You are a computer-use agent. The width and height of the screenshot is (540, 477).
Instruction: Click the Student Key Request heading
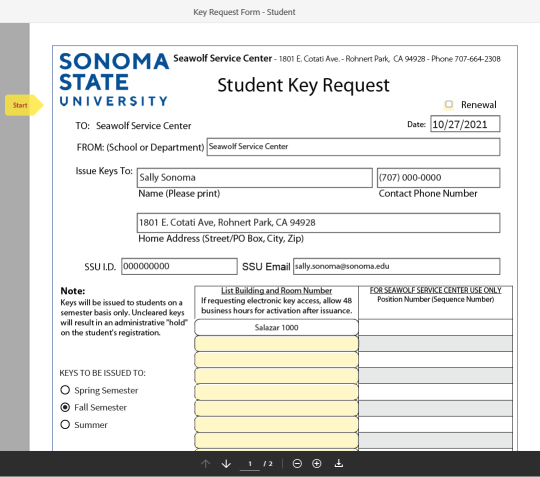[x=303, y=85]
